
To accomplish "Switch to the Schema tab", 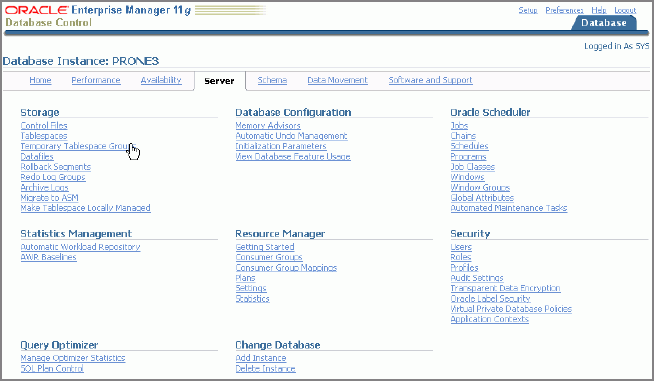I will 272,80.
